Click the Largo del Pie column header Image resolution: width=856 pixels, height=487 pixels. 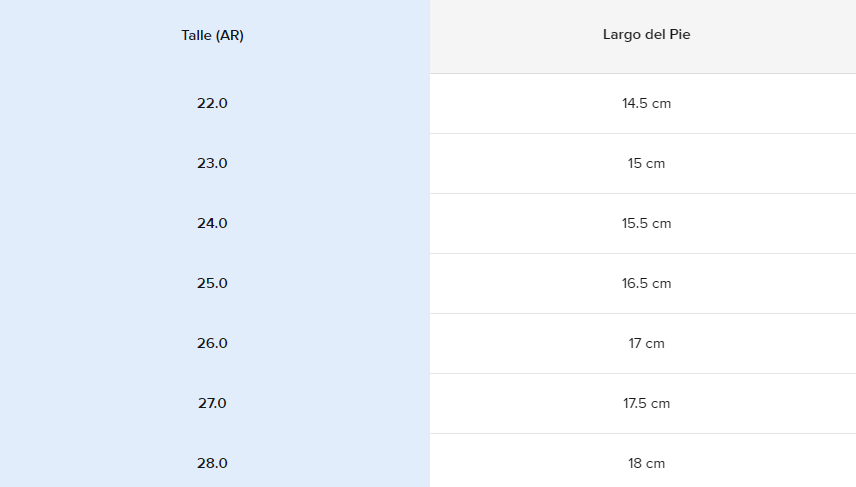pos(646,35)
